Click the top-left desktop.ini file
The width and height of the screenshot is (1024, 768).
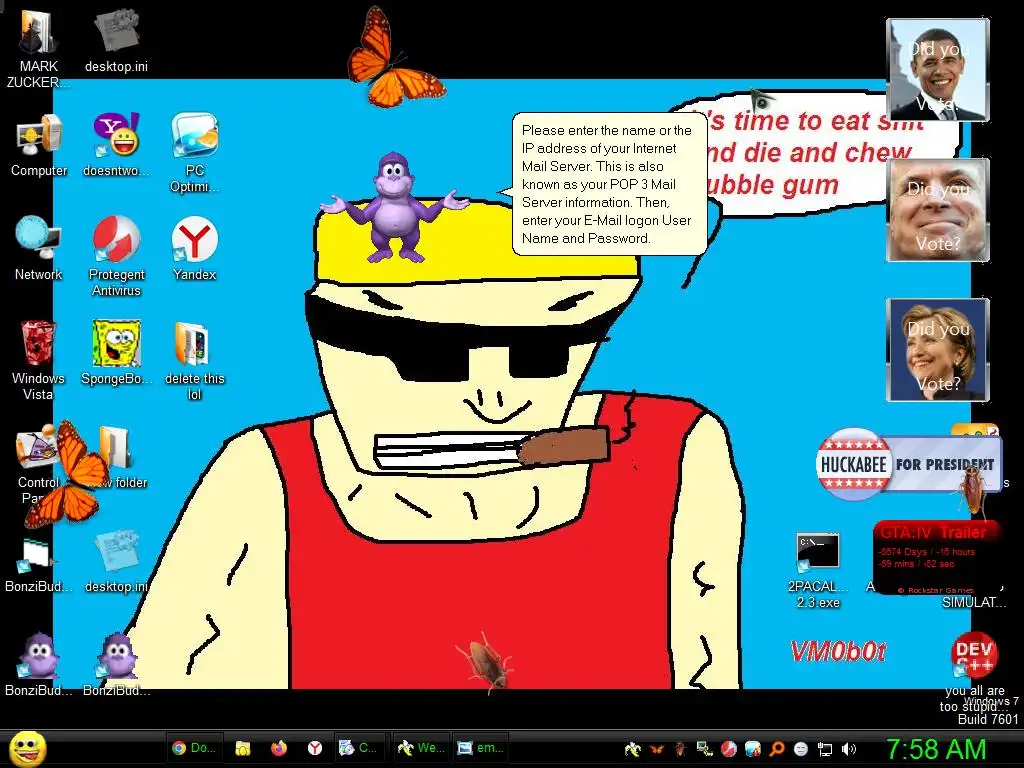pyautogui.click(x=116, y=40)
